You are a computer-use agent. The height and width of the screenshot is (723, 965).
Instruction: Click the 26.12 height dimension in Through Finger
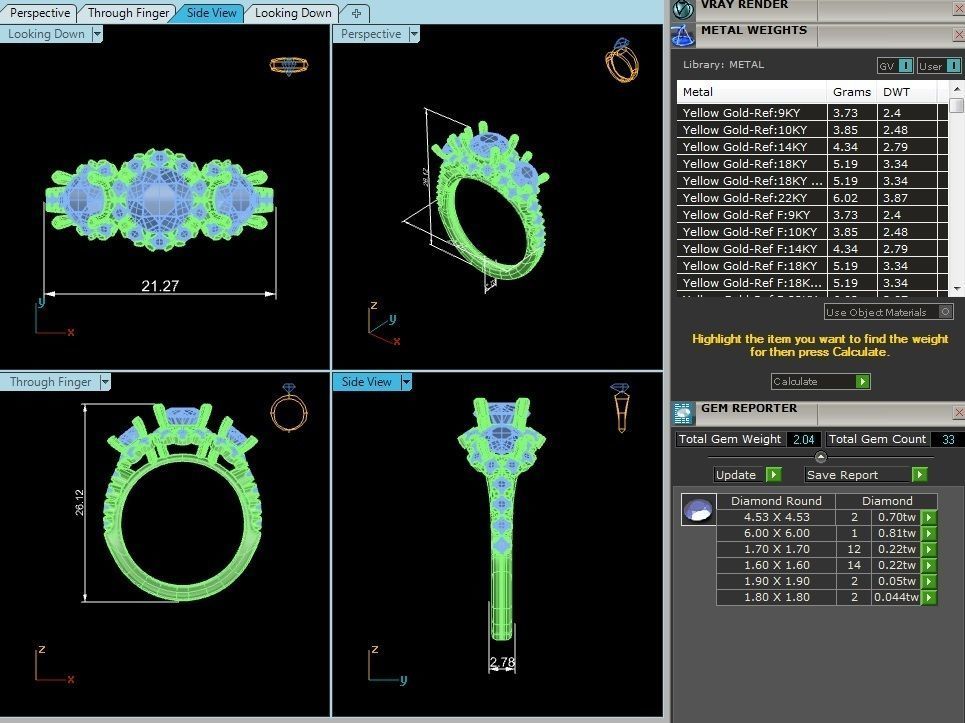(79, 502)
